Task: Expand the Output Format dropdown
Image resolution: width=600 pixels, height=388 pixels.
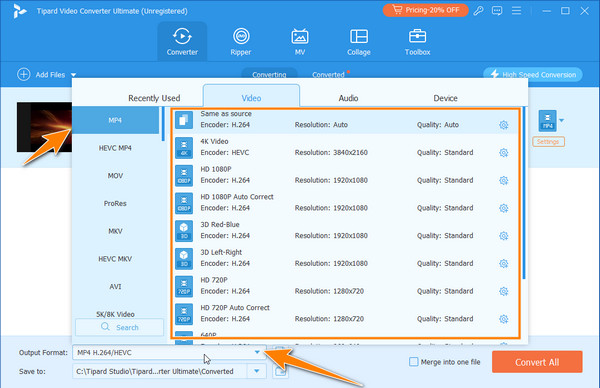Action: point(257,352)
